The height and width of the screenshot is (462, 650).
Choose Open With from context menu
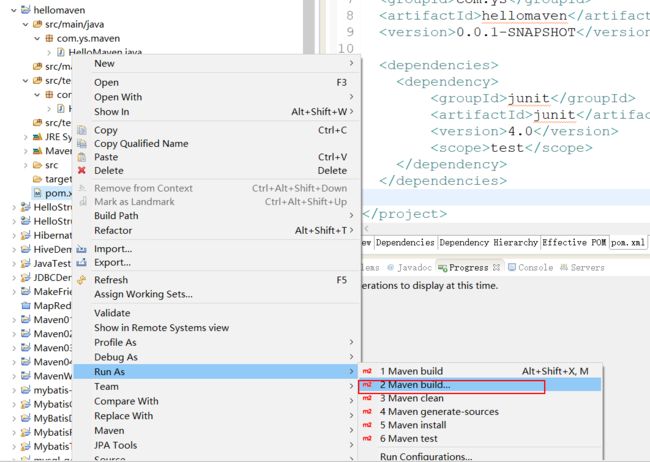217,97
